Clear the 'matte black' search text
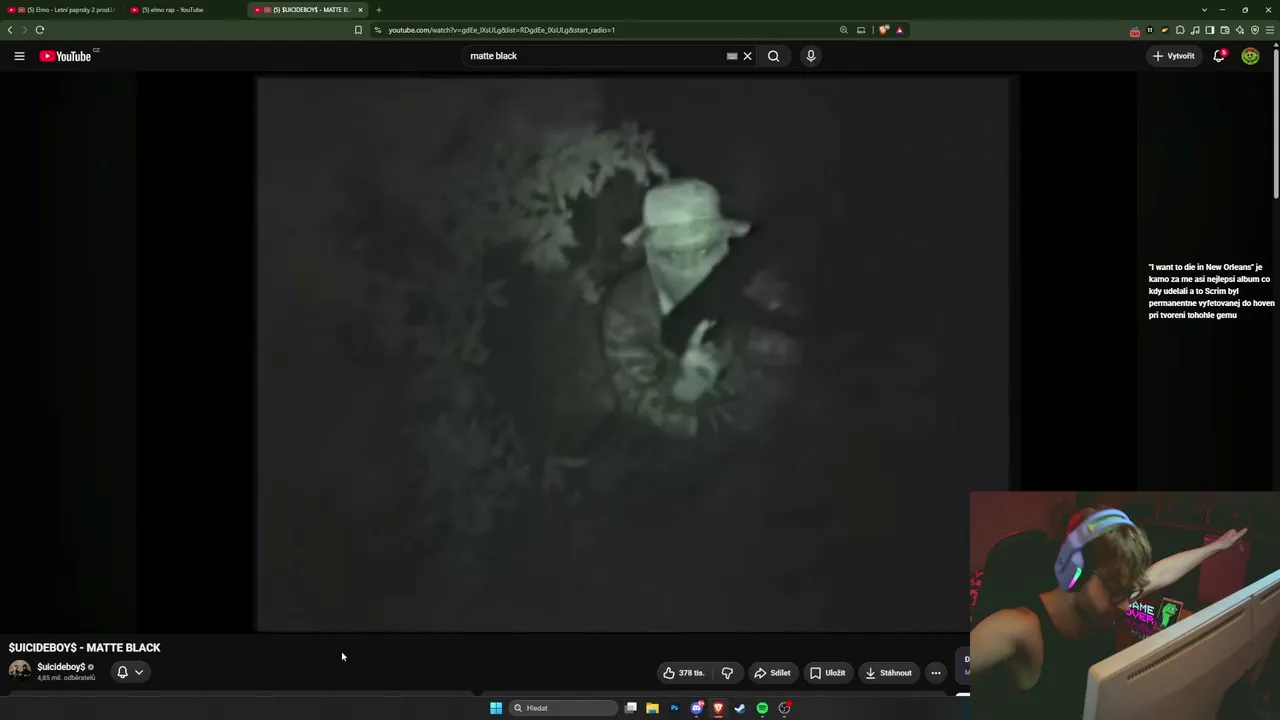Viewport: 1280px width, 720px height. coord(747,56)
